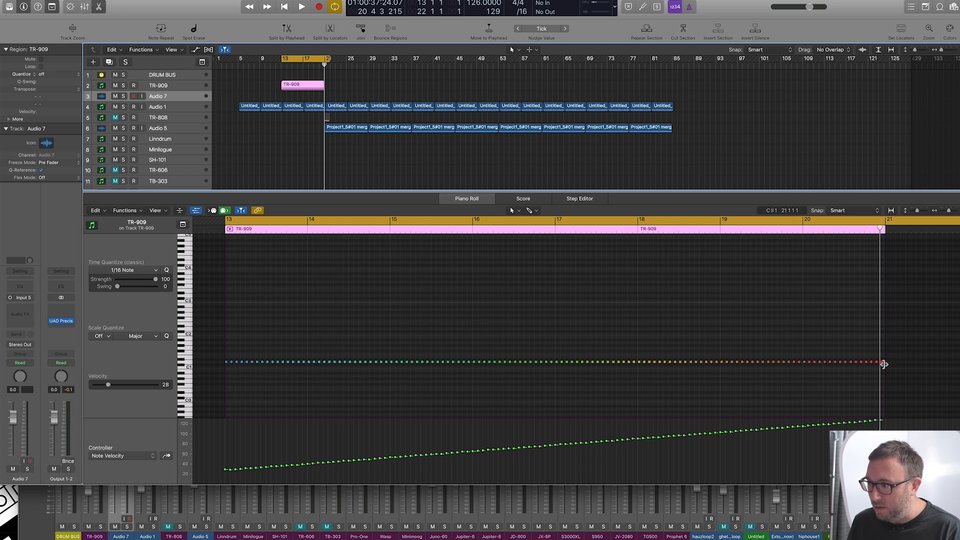Open tracks area Edit menu
Viewport: 960px width, 540px height.
[114, 50]
